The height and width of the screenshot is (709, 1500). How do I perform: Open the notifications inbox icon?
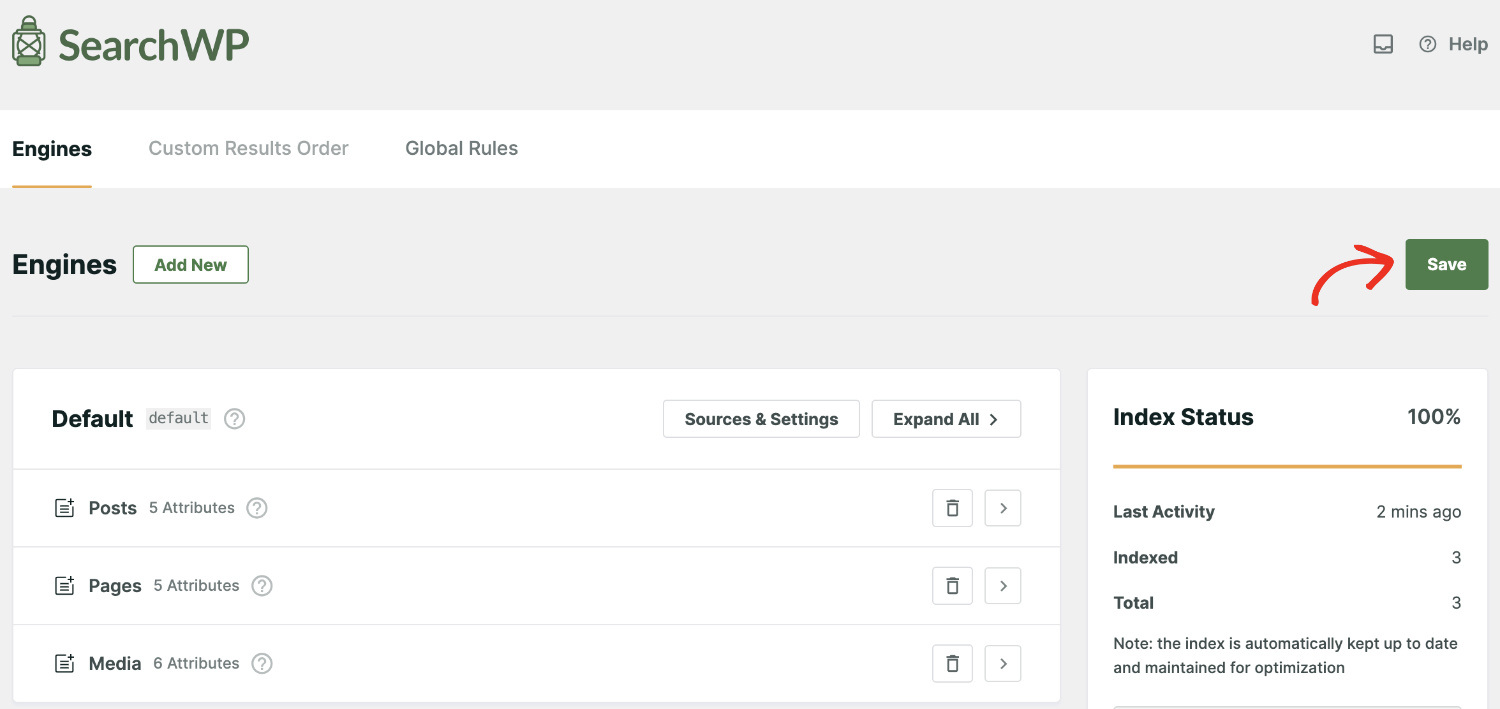pyautogui.click(x=1382, y=44)
